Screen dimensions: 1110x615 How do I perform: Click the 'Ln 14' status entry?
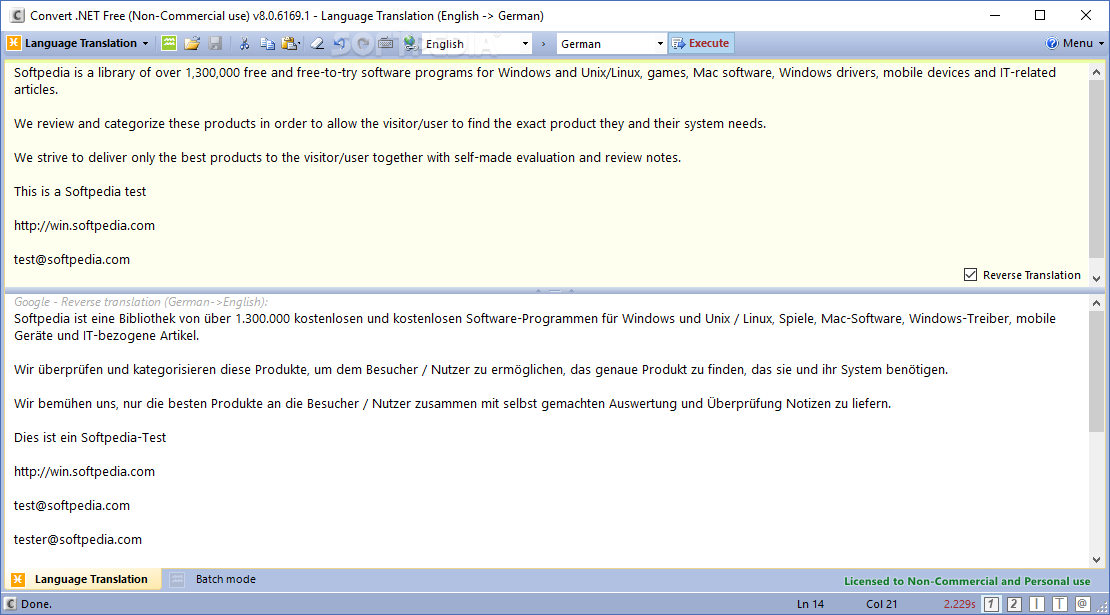[811, 604]
